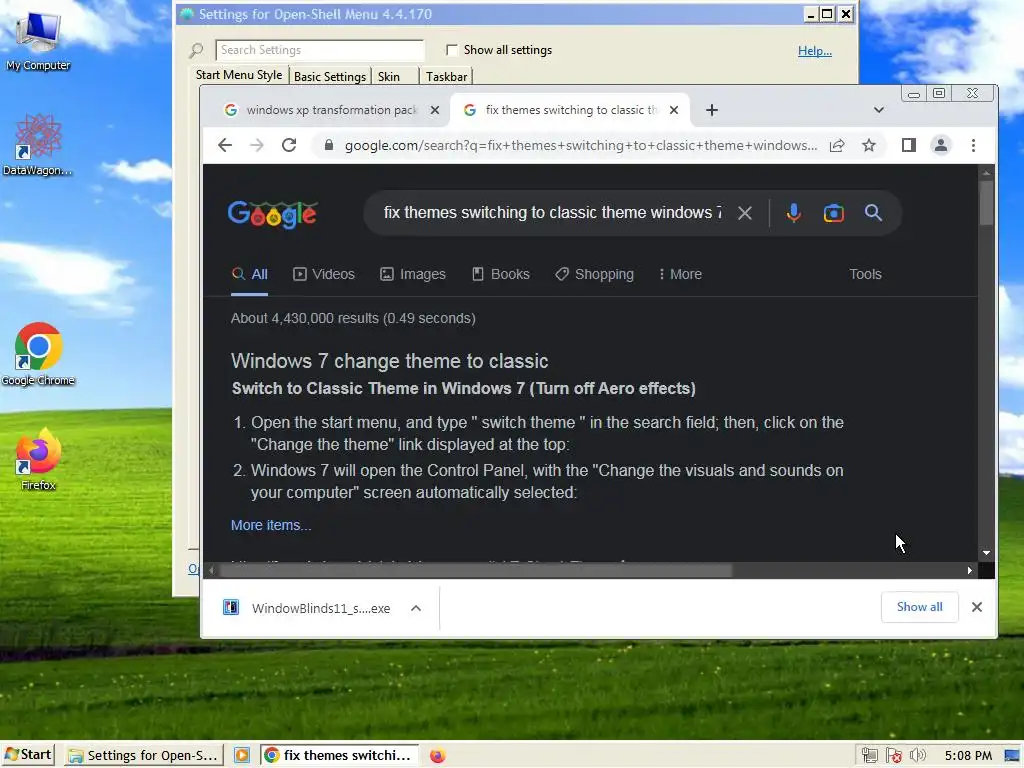Click the 'Show all' downloads button
This screenshot has width=1024, height=768.
point(920,607)
